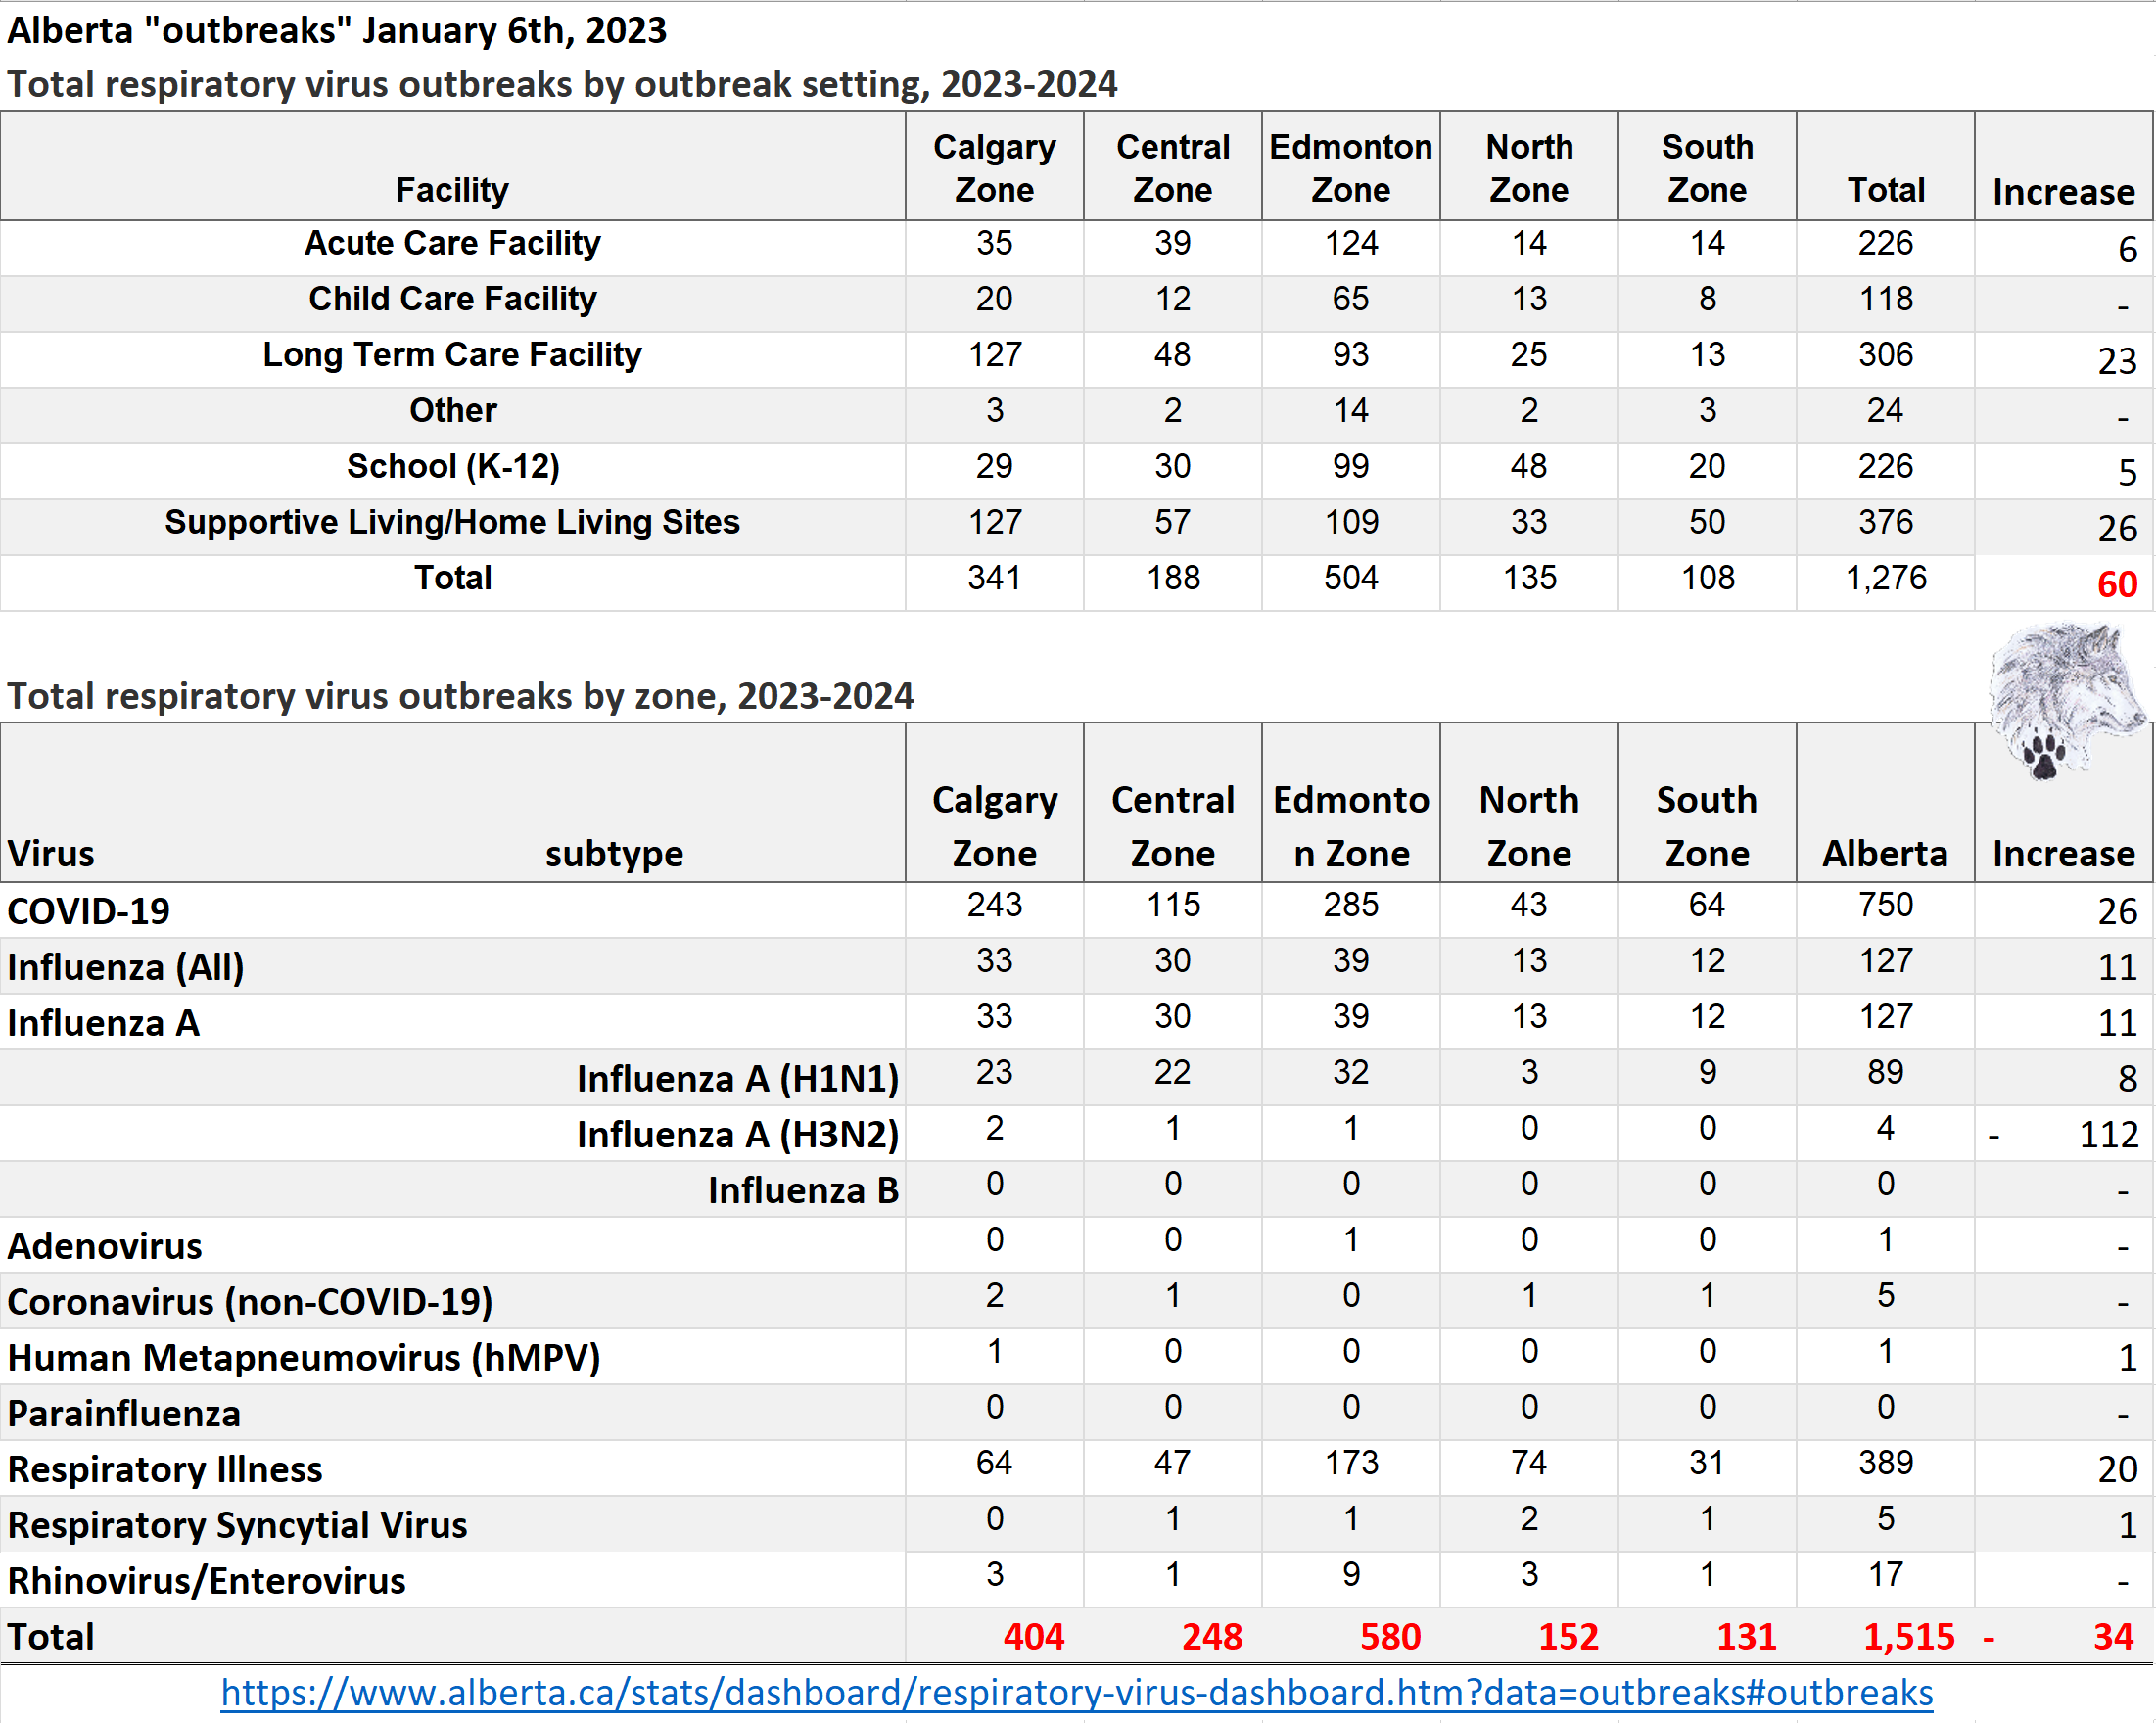Click the 'subtype' column header
Image resolution: width=2156 pixels, height=1723 pixels.
pos(614,854)
